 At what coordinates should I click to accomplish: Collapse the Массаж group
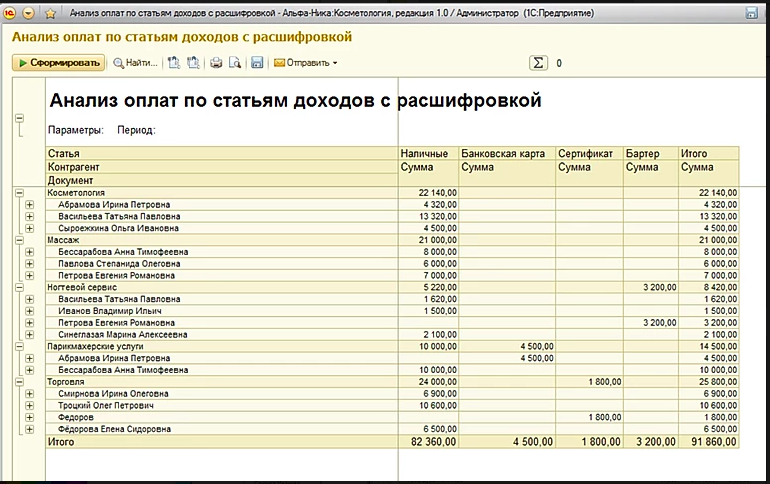20,240
